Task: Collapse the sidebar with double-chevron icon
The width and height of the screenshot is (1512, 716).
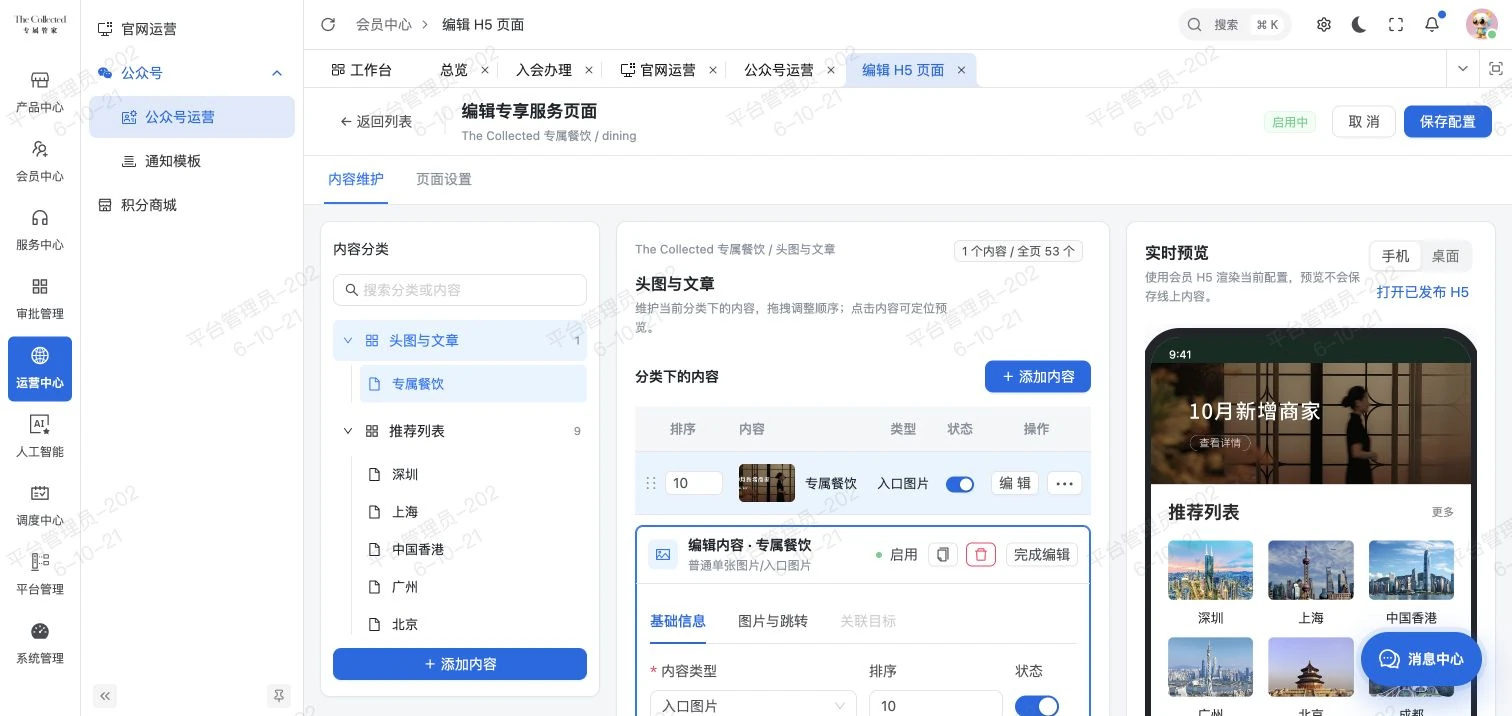Action: point(106,696)
